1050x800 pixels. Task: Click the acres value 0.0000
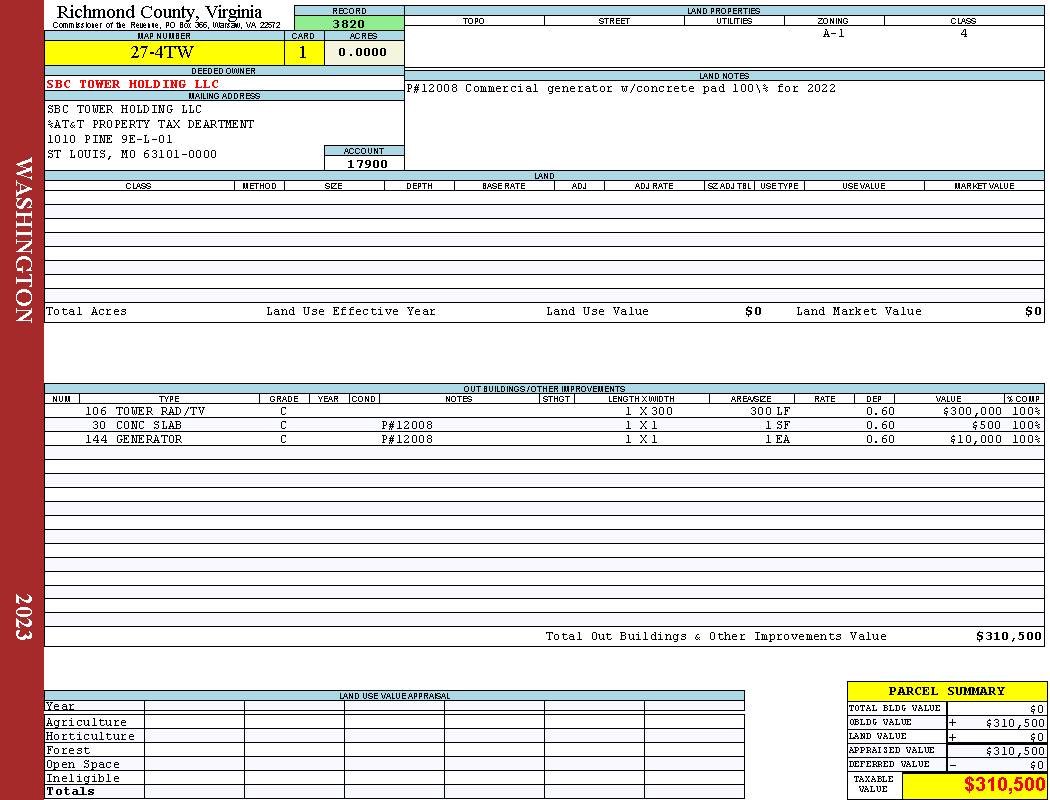click(363, 52)
